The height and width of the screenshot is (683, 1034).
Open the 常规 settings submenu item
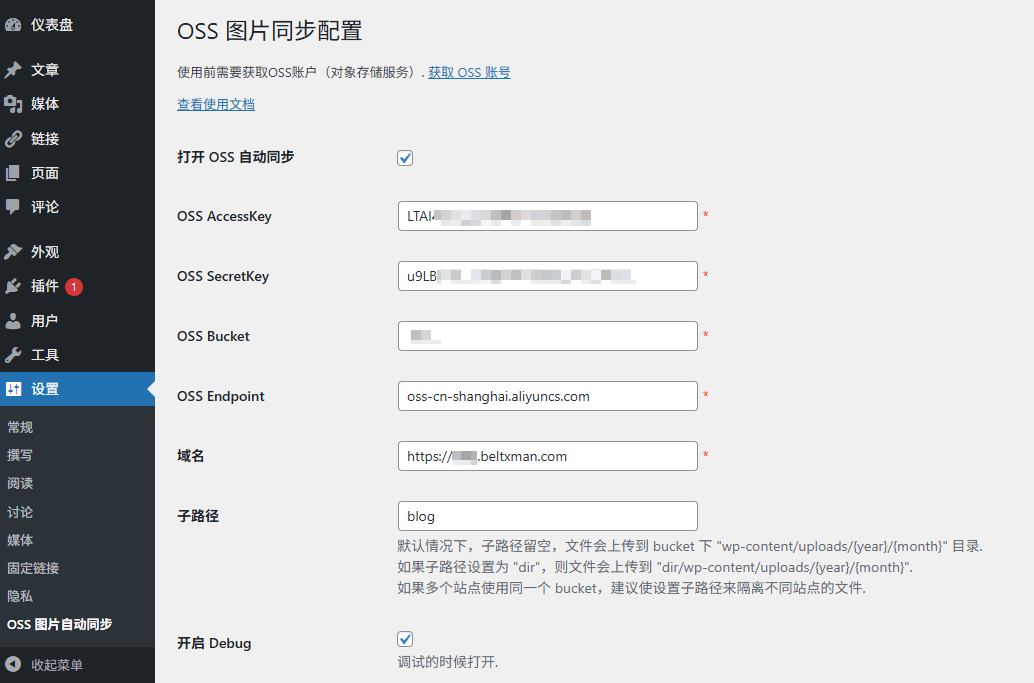[20, 427]
